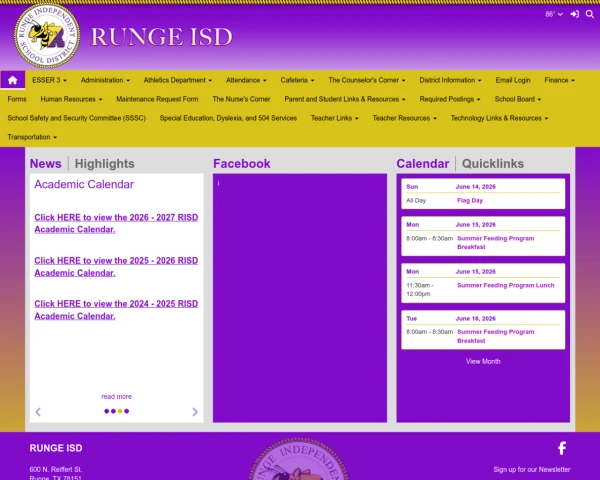This screenshot has height=480, width=600.
Task: Advance to next news slide arrow
Action: click(x=195, y=412)
